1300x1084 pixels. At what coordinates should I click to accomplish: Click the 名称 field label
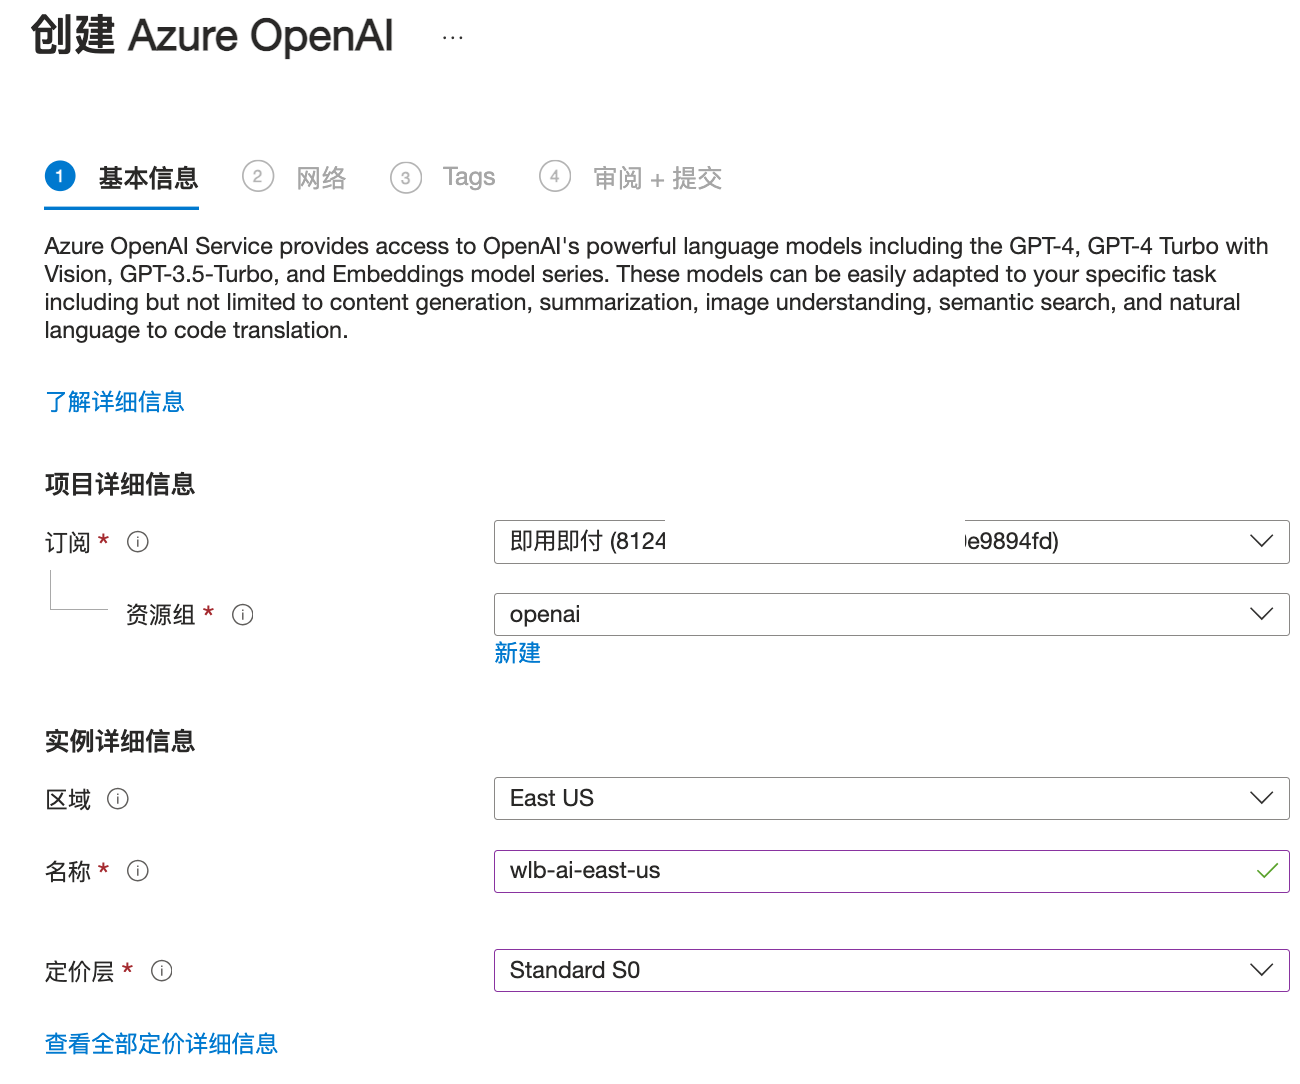tap(68, 871)
